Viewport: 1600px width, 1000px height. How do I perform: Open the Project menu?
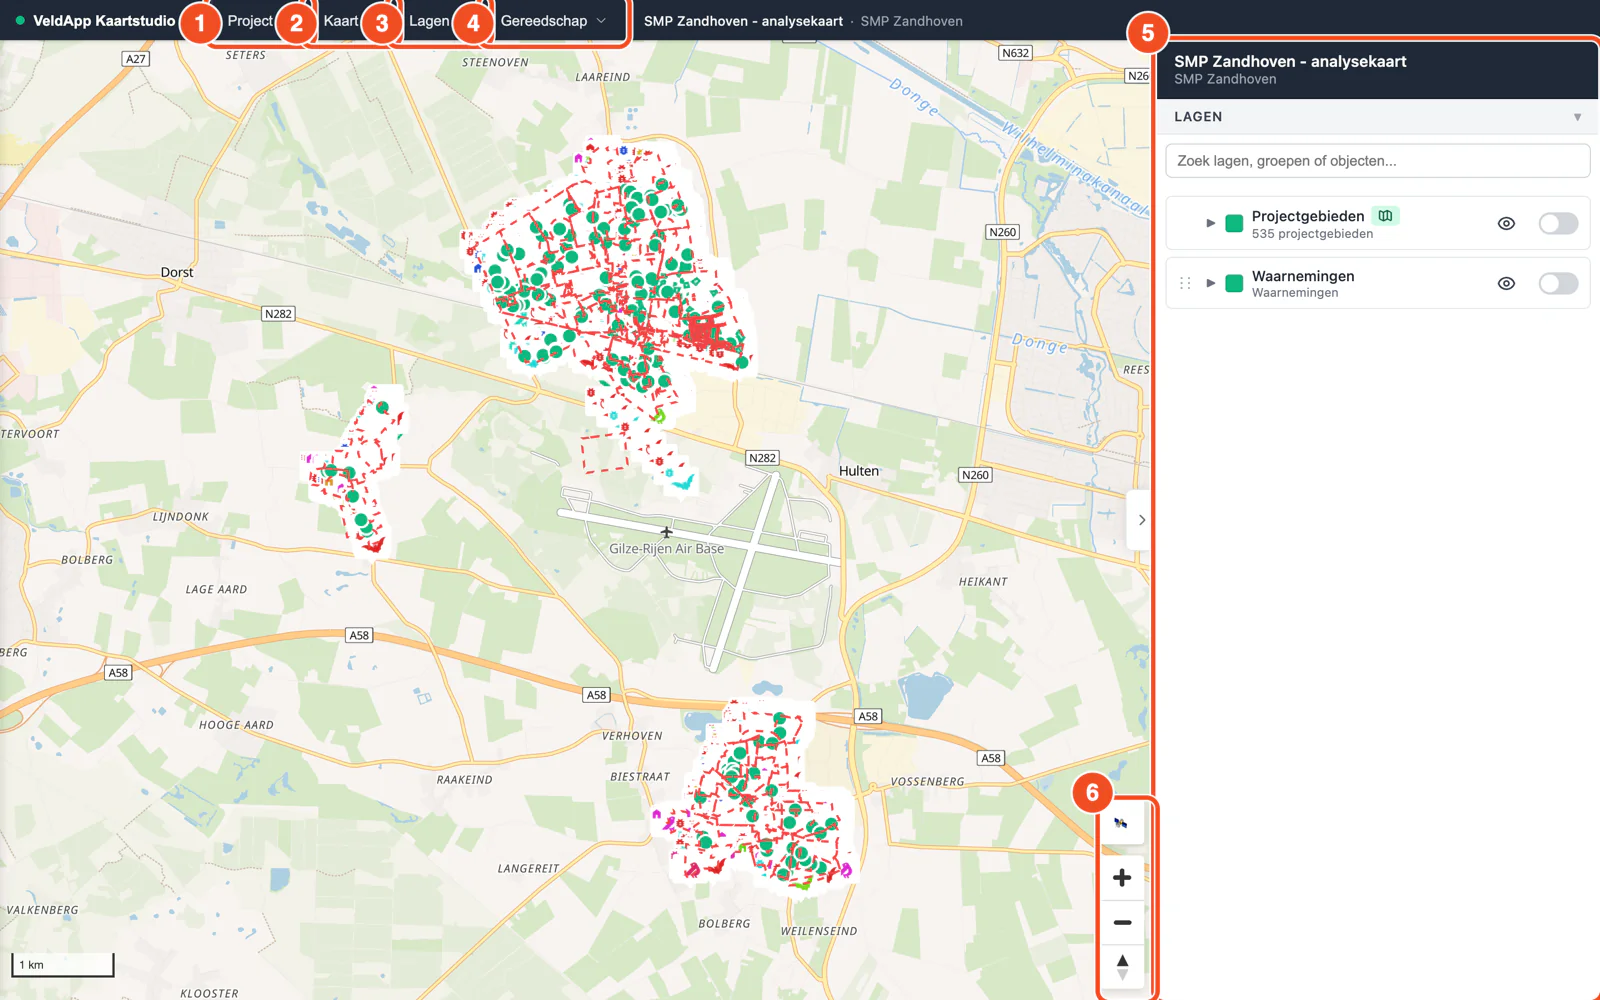250,21
